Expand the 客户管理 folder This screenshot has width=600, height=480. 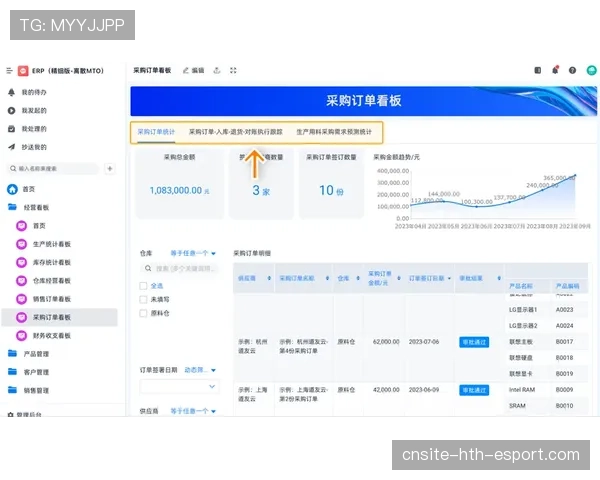coord(29,372)
